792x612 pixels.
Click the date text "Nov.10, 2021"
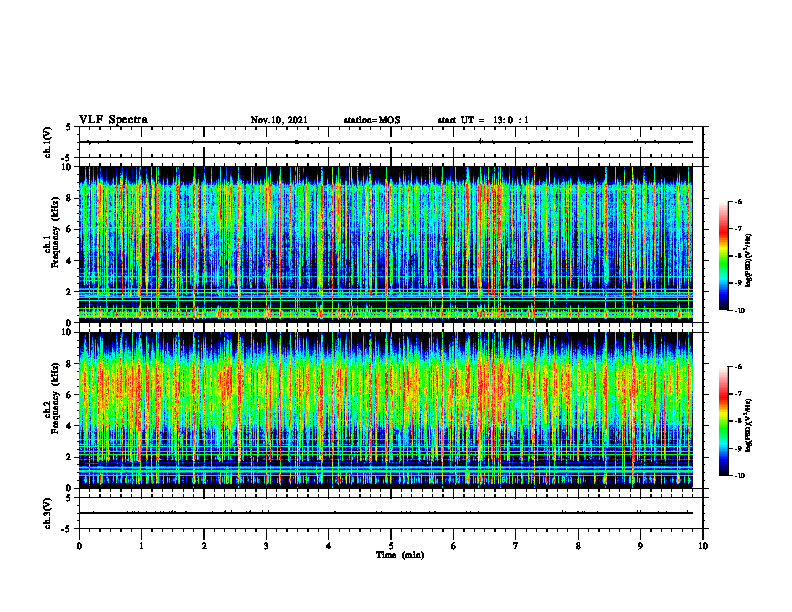point(279,120)
